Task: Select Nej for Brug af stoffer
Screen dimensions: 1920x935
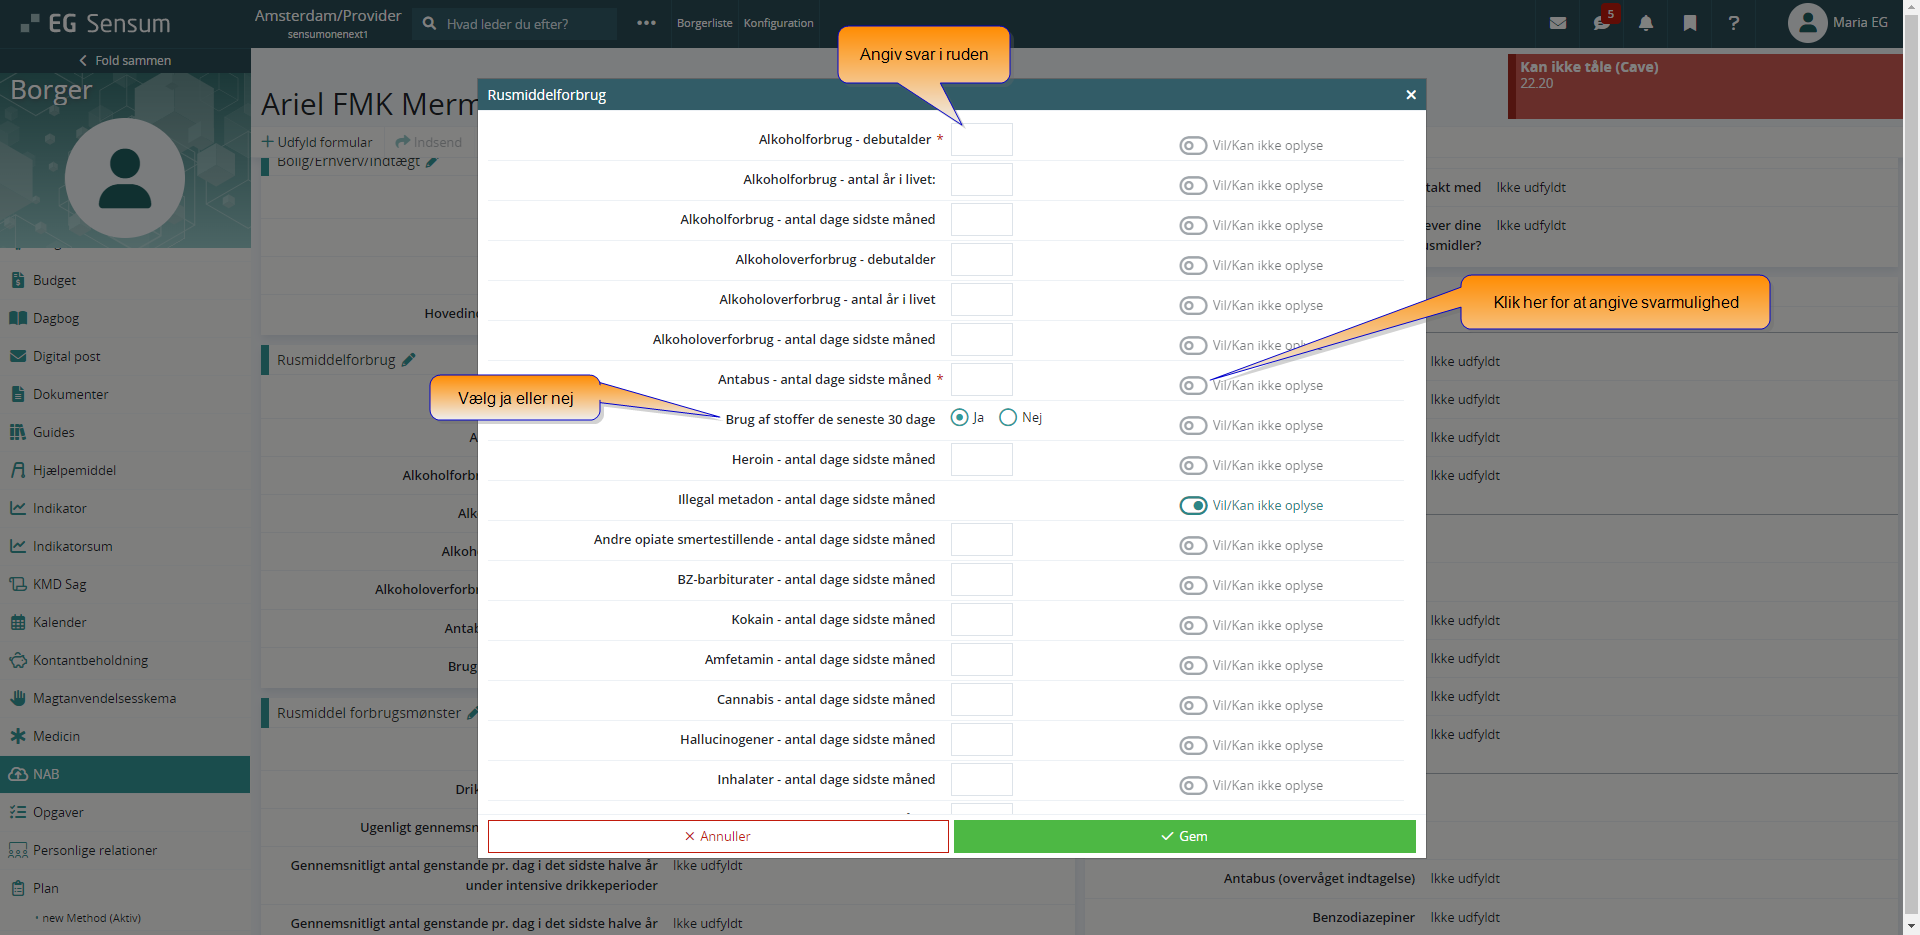Action: pos(1008,417)
